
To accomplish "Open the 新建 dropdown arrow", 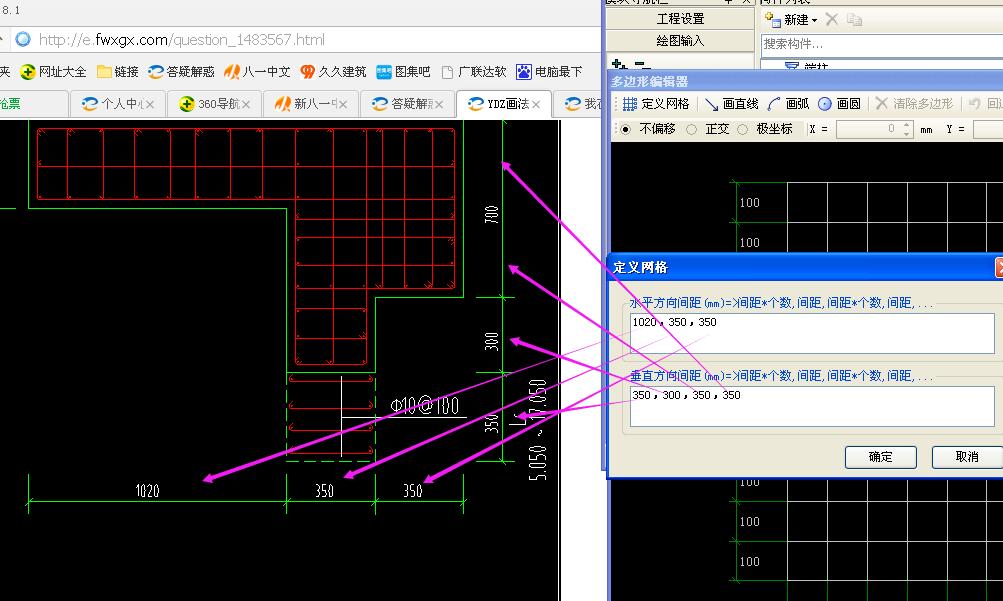I will click(814, 20).
